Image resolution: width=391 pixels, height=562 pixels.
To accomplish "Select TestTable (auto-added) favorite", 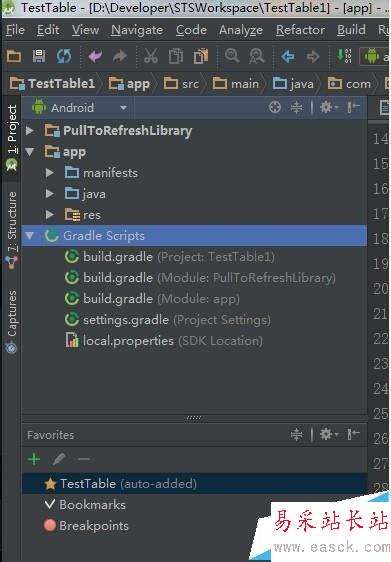I will tap(195, 484).
